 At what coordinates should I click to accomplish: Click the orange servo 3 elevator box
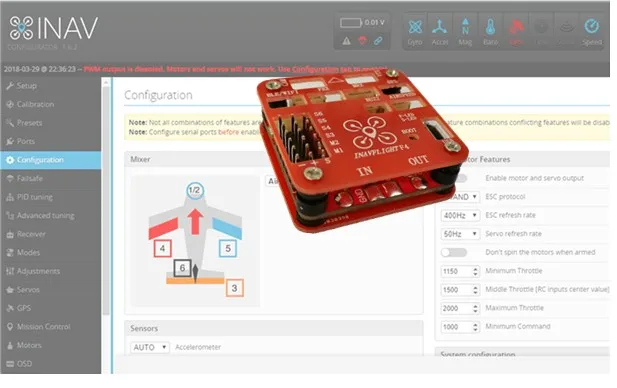tap(235, 288)
